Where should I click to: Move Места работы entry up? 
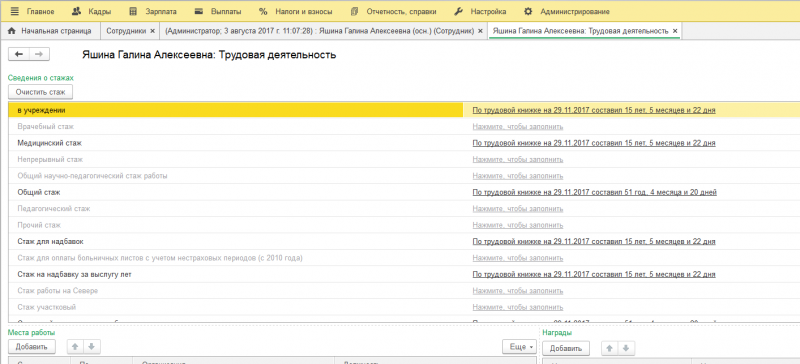[76, 347]
